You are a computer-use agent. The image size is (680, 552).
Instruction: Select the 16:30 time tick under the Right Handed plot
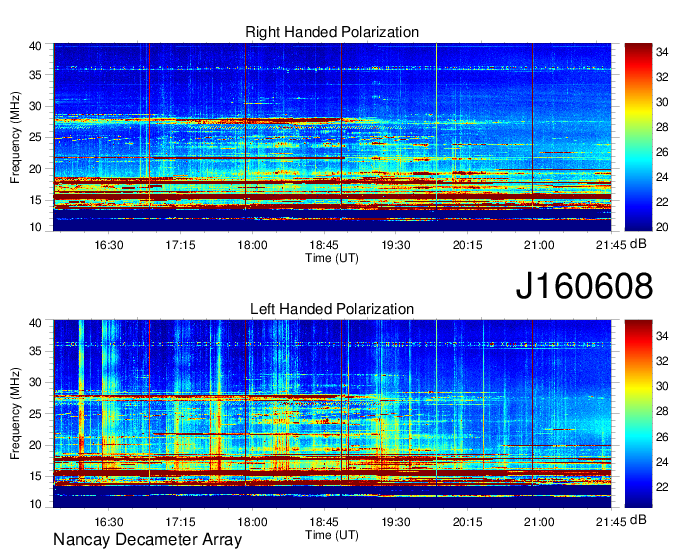coord(109,245)
